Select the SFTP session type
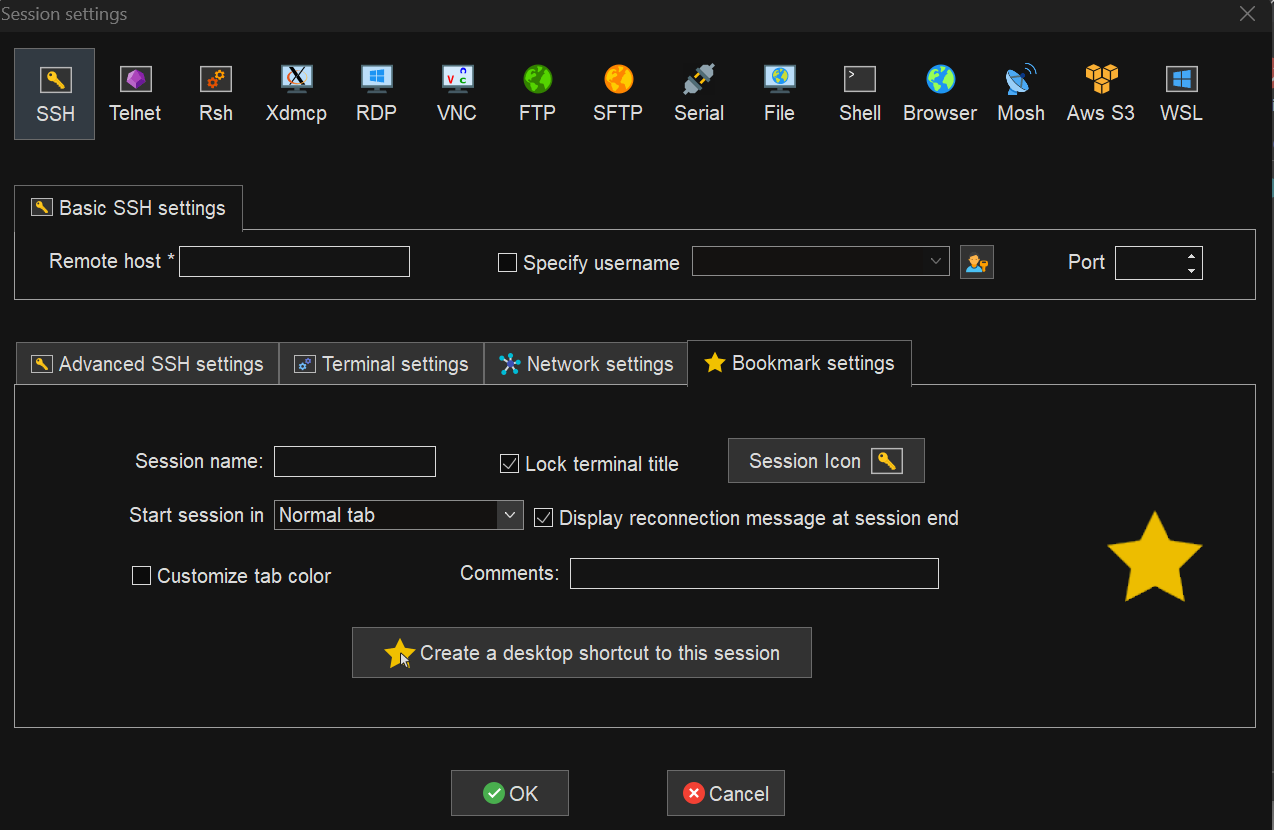This screenshot has width=1274, height=830. click(x=617, y=93)
